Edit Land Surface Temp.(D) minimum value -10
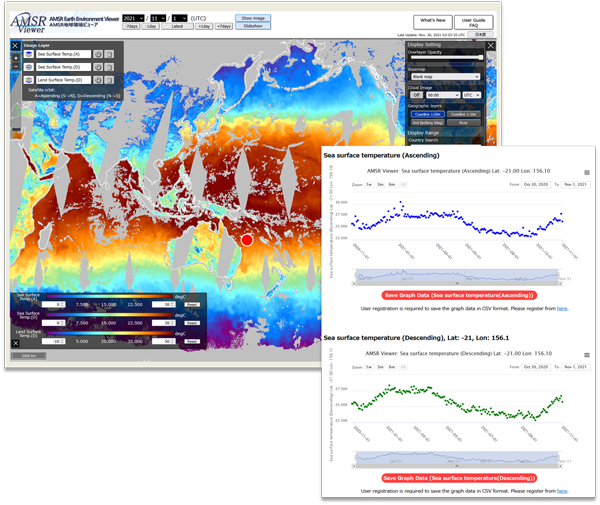 (54, 341)
